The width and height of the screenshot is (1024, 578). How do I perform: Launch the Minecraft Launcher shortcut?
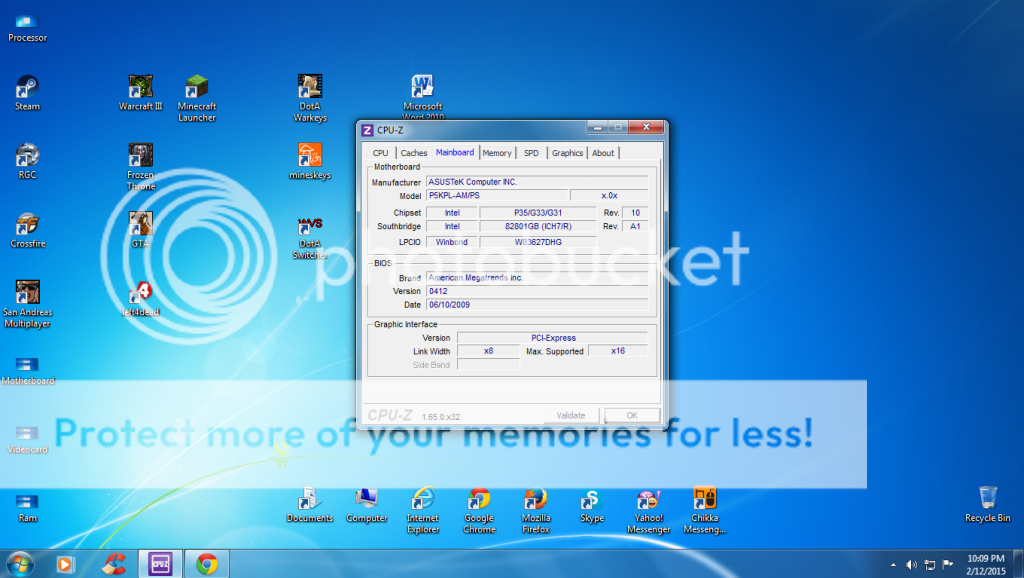coord(197,88)
